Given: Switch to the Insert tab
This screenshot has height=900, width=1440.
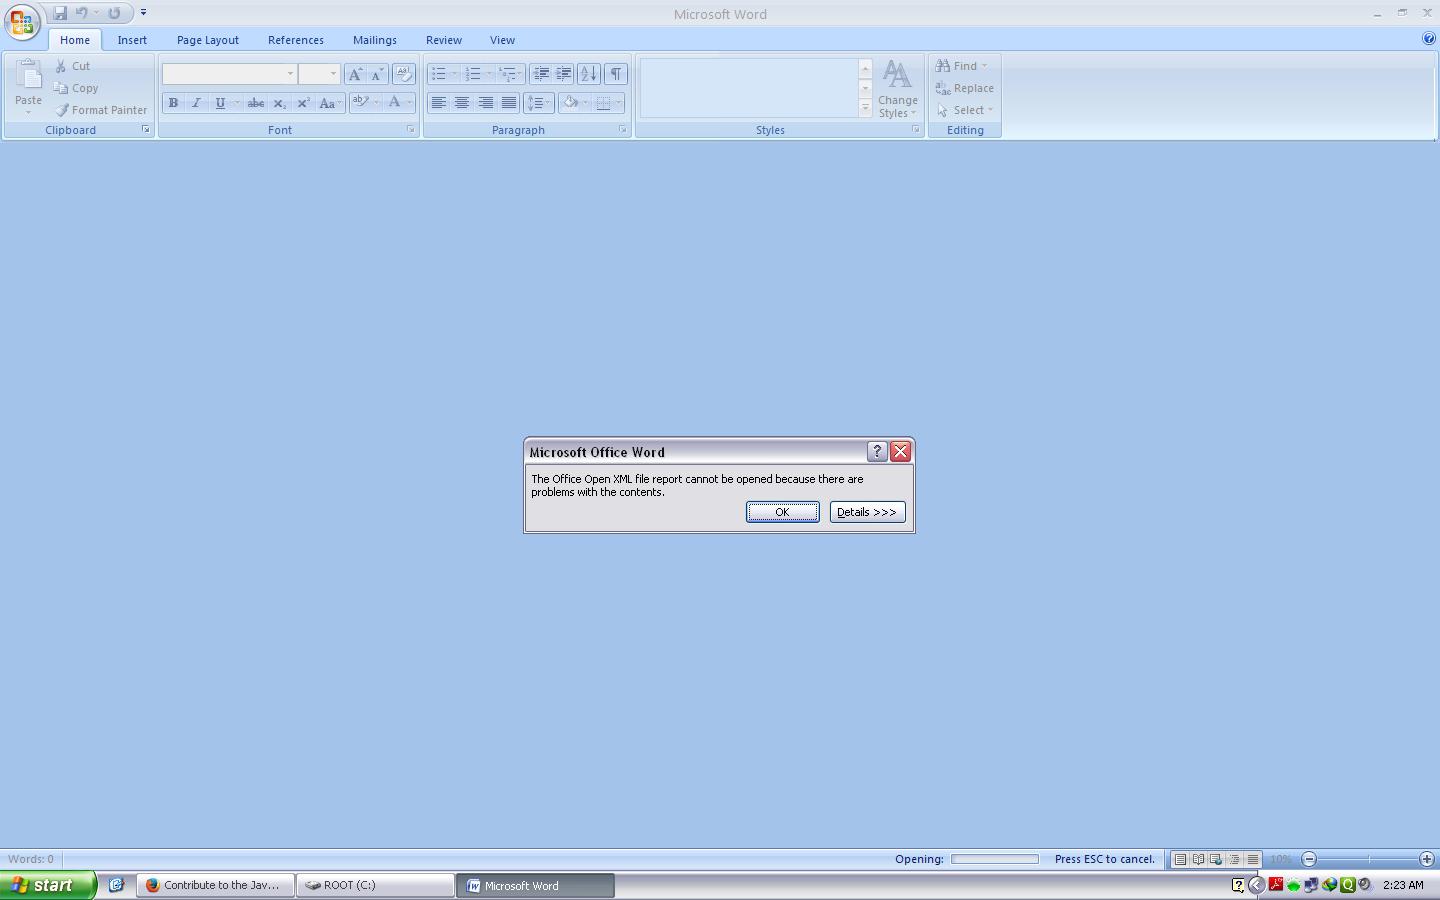Looking at the screenshot, I should [x=132, y=40].
